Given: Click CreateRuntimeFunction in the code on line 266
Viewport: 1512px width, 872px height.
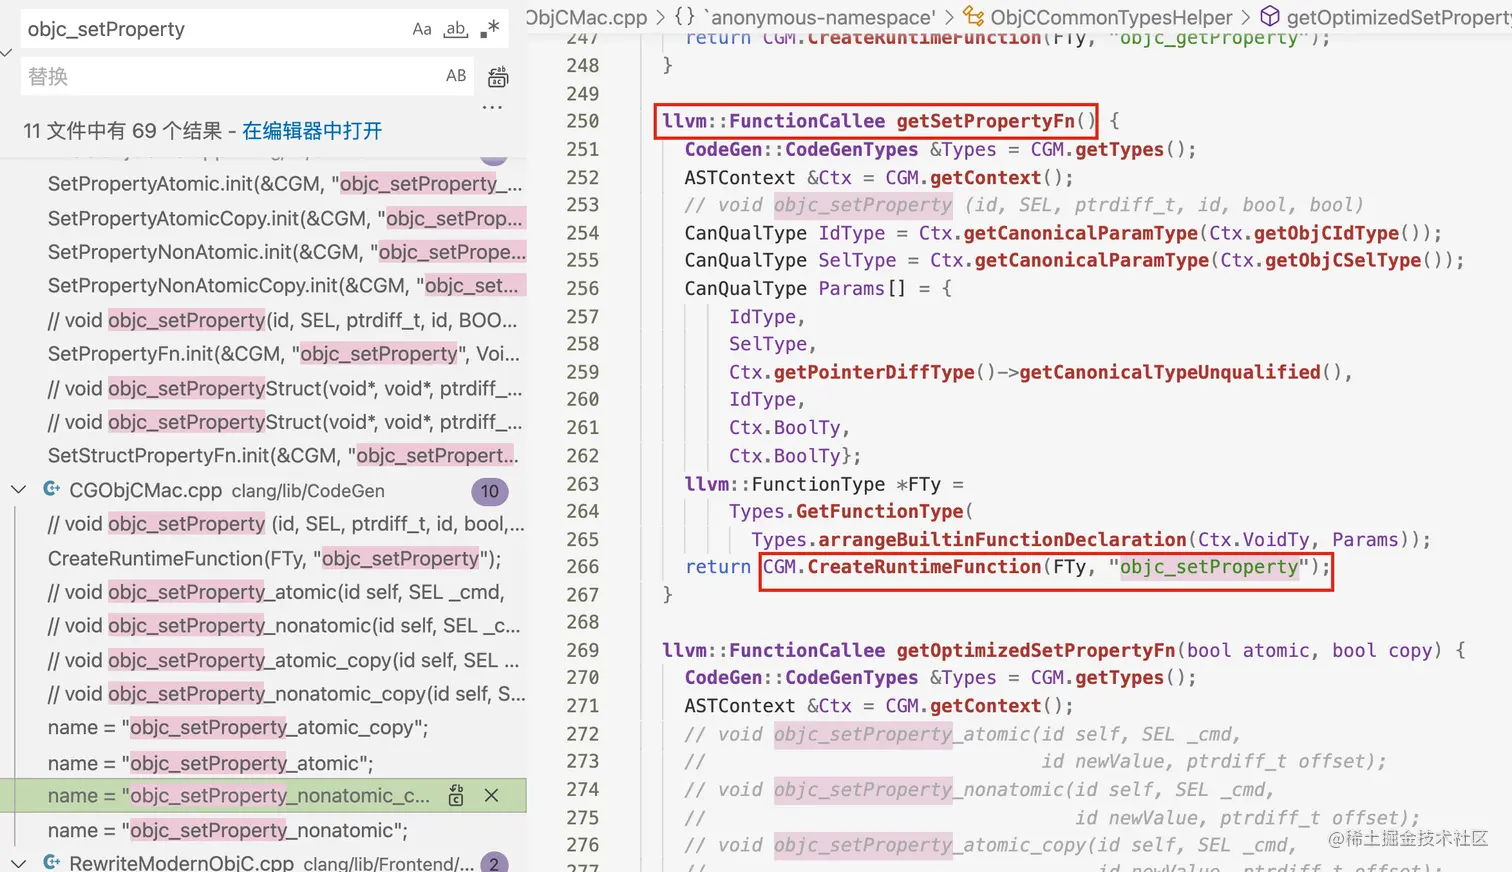Looking at the screenshot, I should pos(924,567).
